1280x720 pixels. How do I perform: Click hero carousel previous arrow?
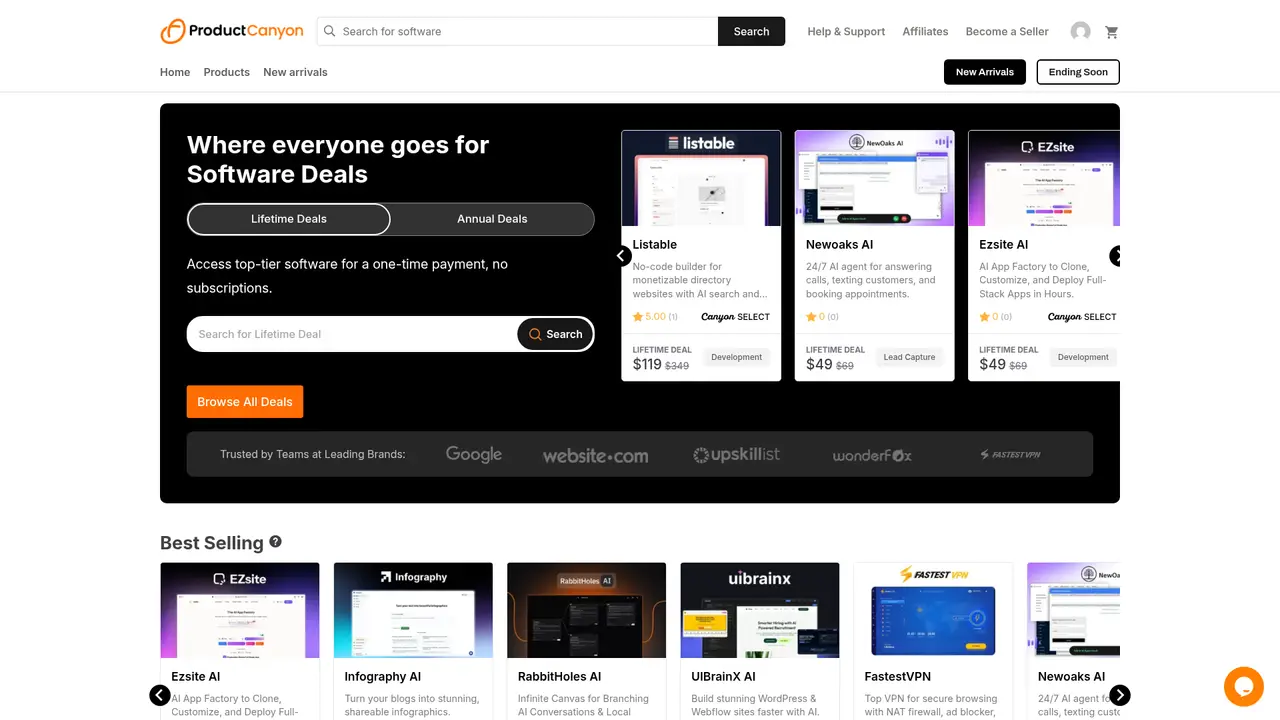point(622,256)
